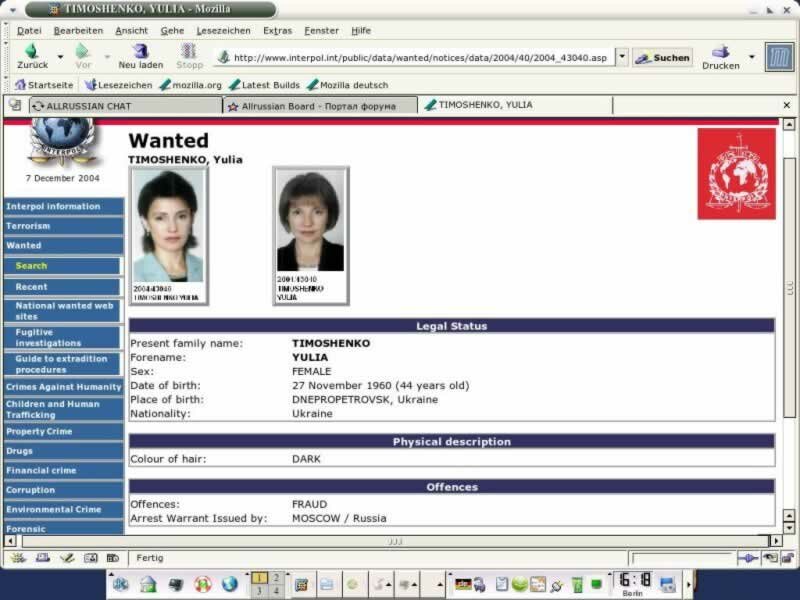Switch to virtual desktop 2

coord(276,578)
